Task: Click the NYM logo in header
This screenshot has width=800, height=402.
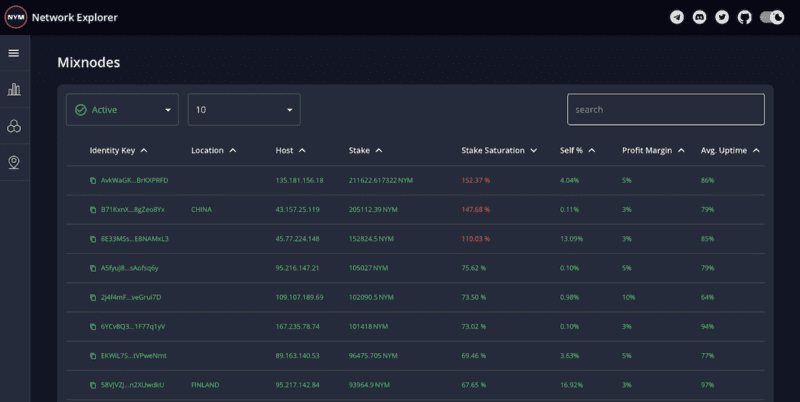Action: pos(16,17)
